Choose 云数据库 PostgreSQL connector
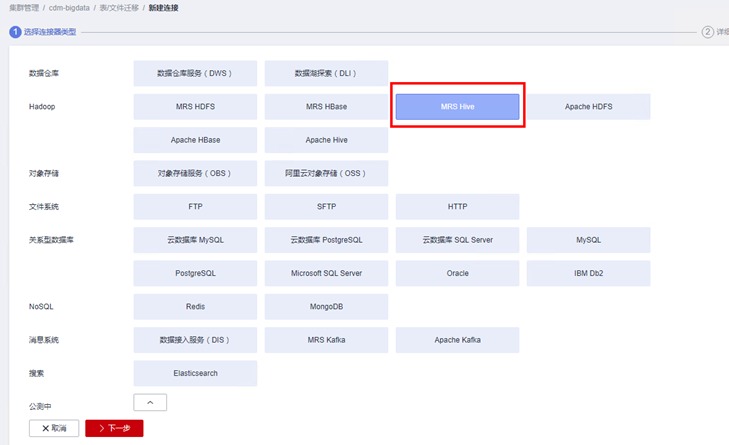Image resolution: width=729 pixels, height=445 pixels. click(326, 240)
